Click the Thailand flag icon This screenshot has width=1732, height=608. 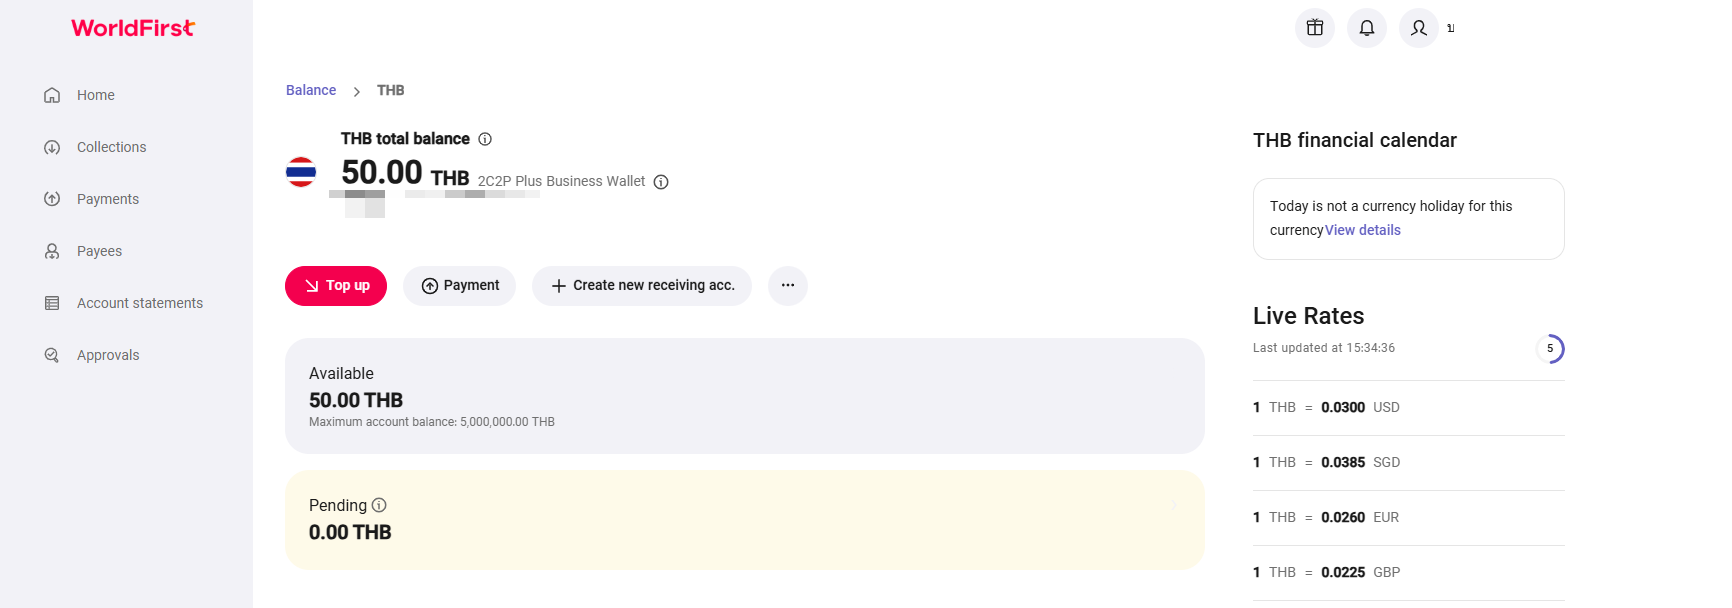point(301,172)
